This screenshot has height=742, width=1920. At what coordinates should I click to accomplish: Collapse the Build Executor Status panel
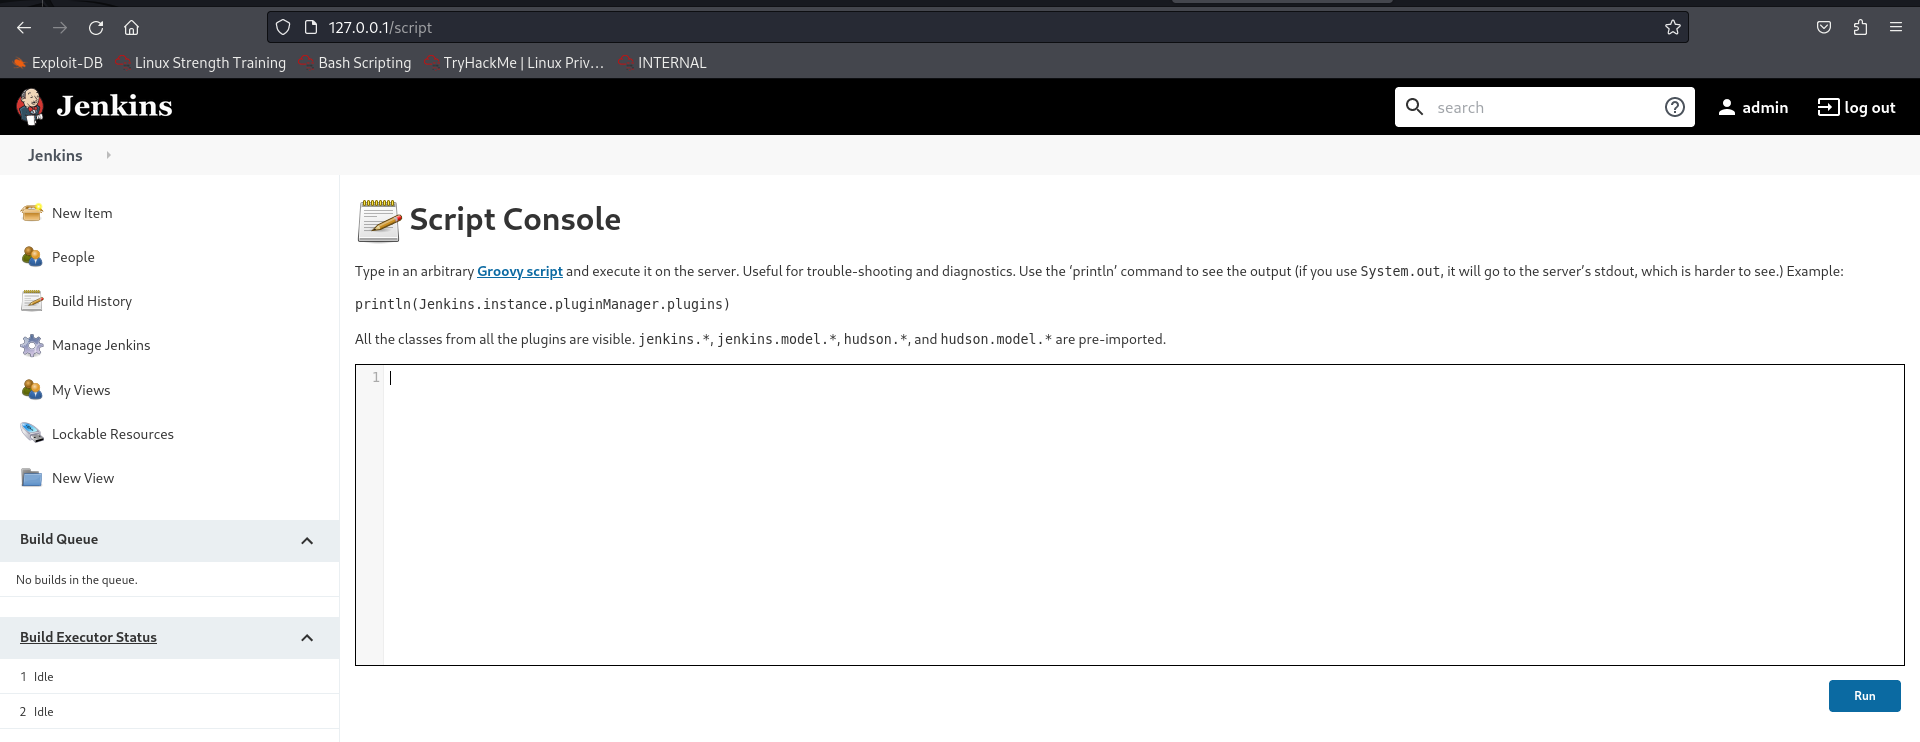[x=307, y=638]
